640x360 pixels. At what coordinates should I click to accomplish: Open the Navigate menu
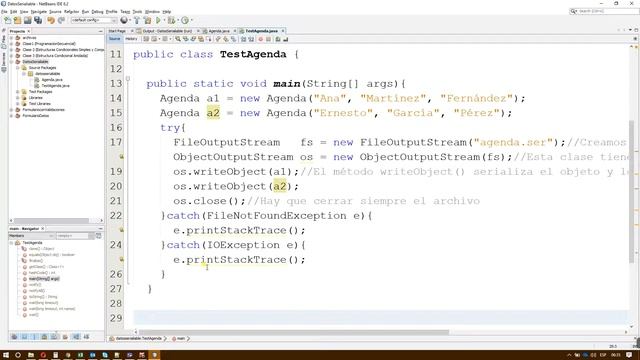39,11
